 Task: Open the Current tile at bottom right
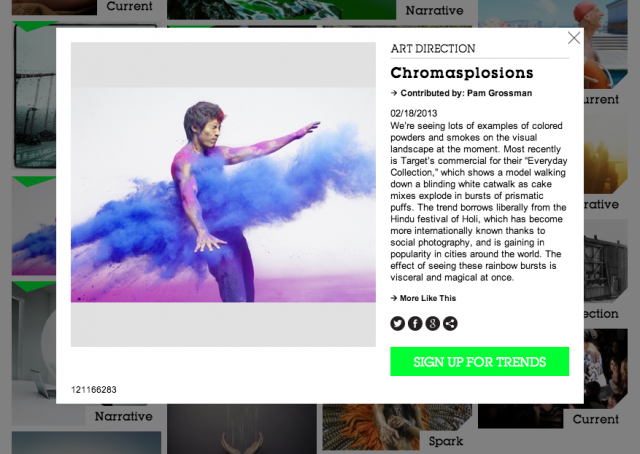596,419
